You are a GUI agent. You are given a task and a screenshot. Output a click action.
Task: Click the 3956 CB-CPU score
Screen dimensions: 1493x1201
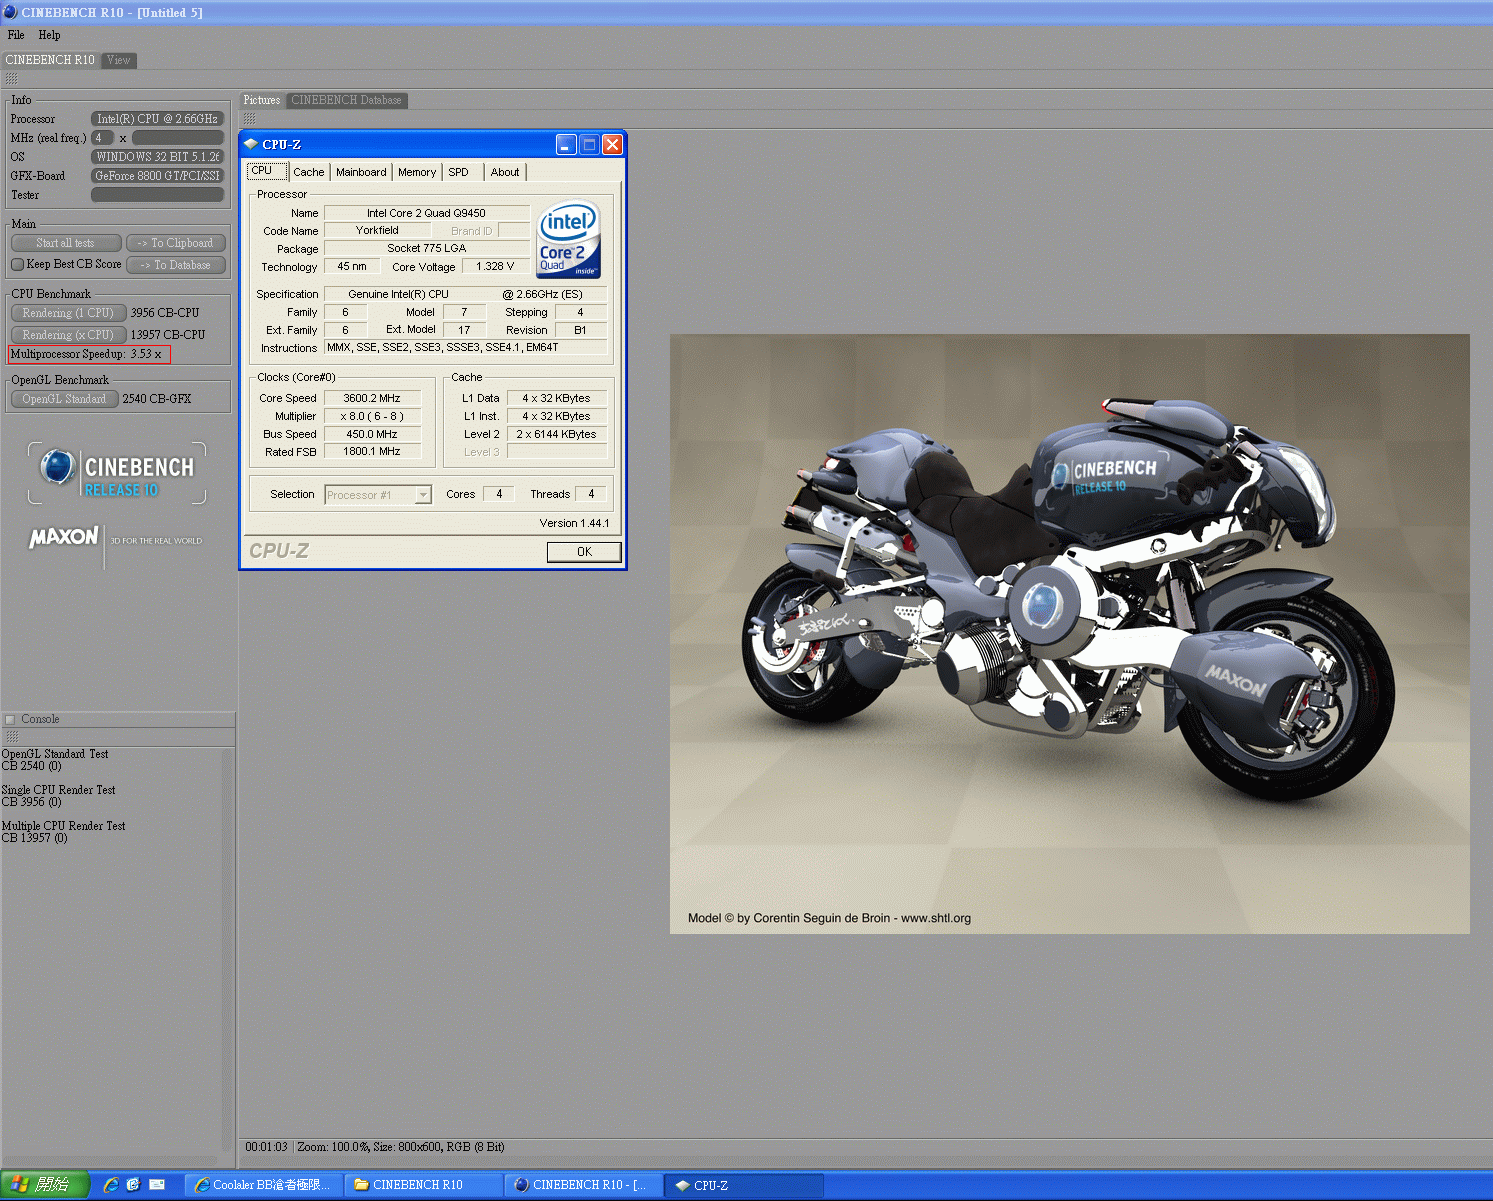tap(165, 313)
